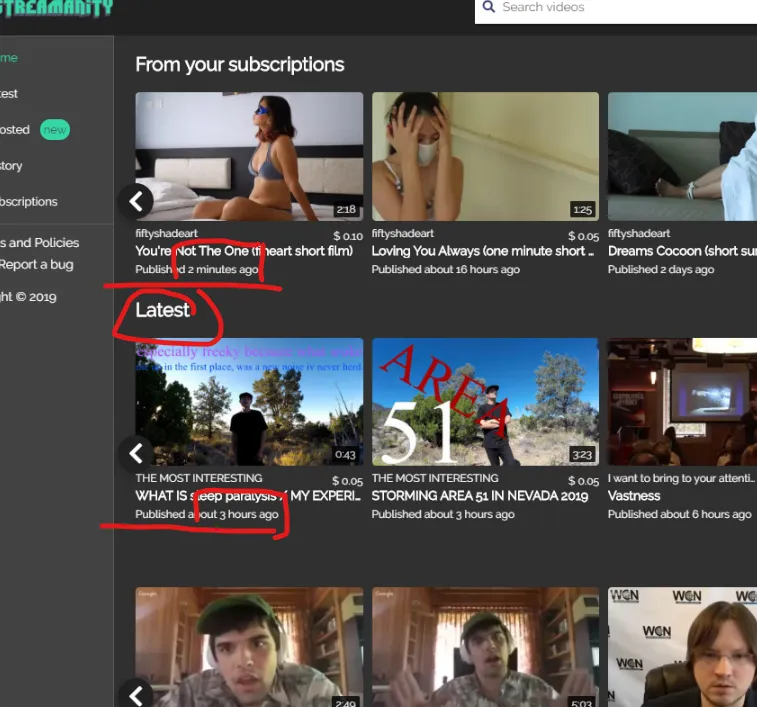Open the Latest sidebar item
The width and height of the screenshot is (757, 707).
9,94
